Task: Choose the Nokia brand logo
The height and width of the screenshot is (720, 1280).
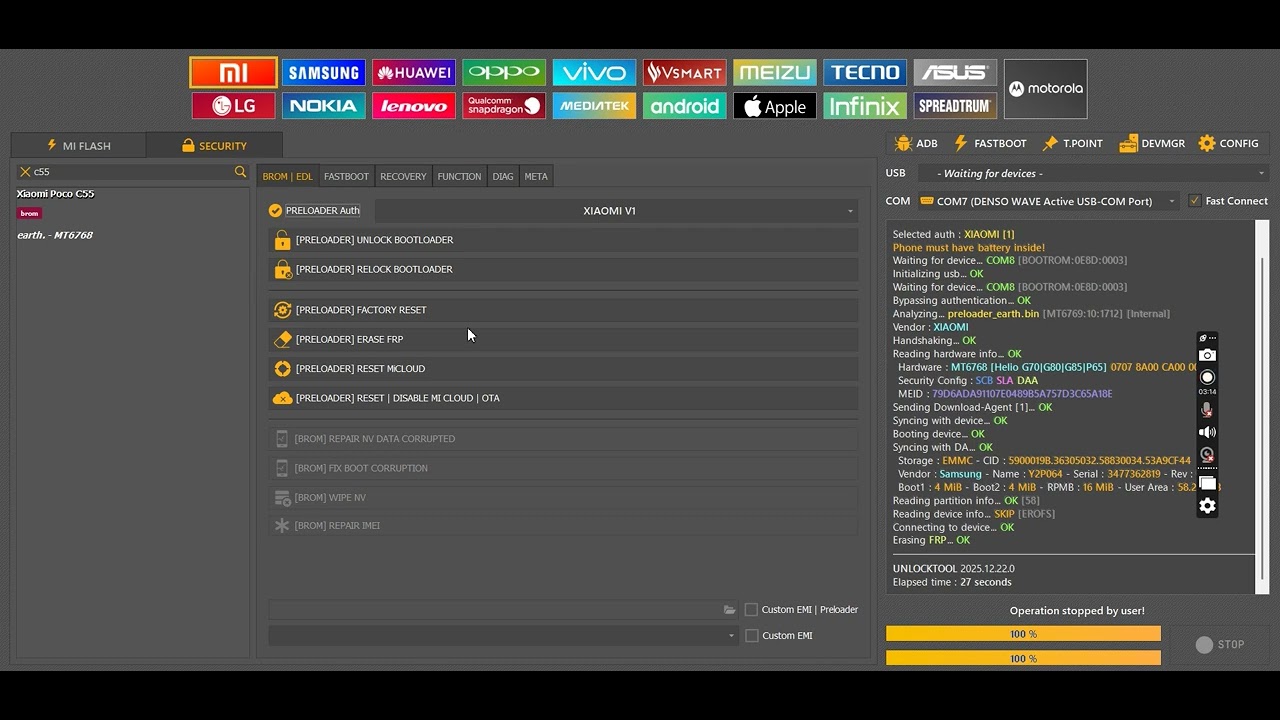Action: pos(323,106)
